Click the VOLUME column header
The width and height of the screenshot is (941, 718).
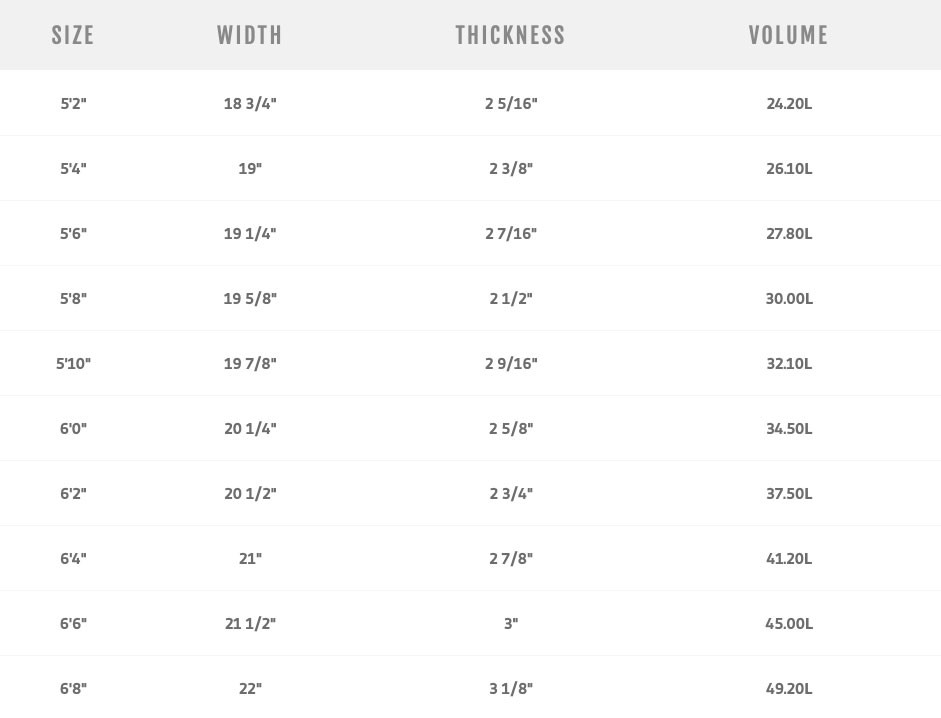(x=788, y=35)
